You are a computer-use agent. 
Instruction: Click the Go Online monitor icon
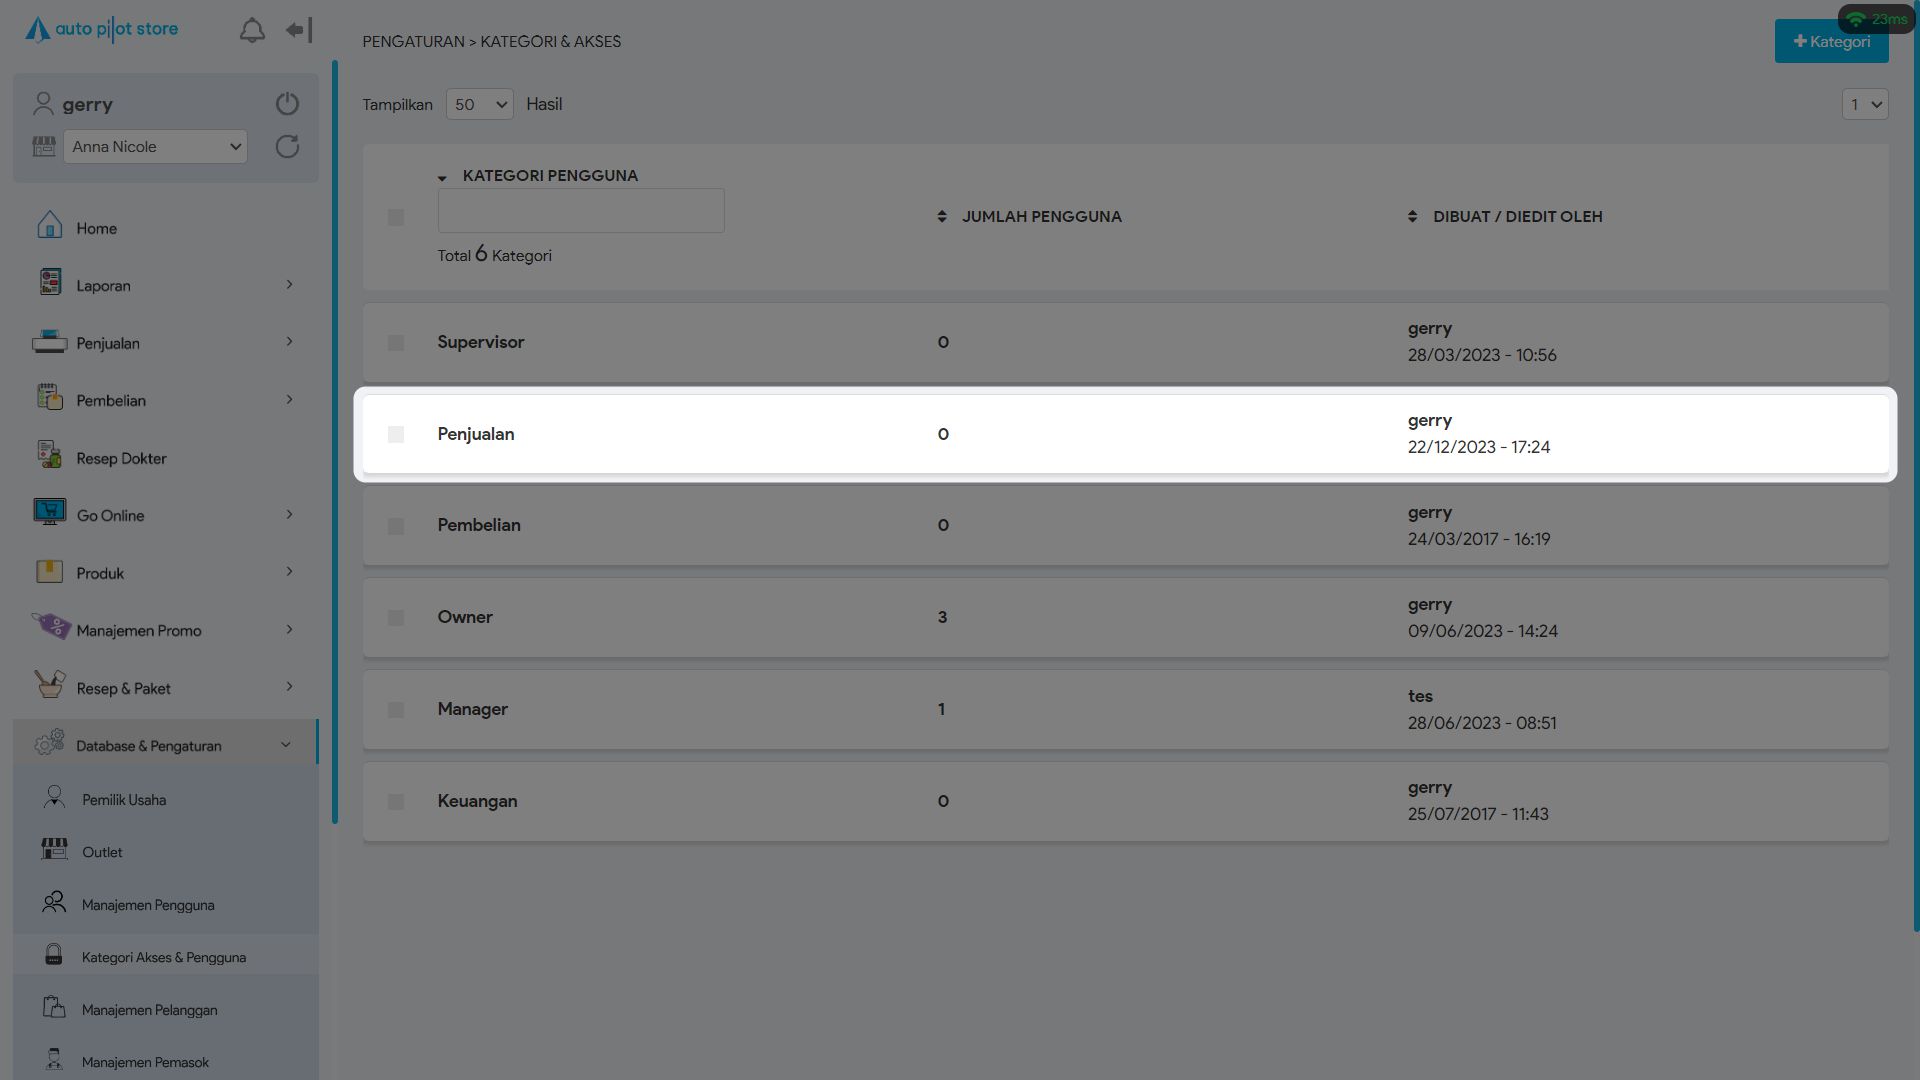click(49, 513)
